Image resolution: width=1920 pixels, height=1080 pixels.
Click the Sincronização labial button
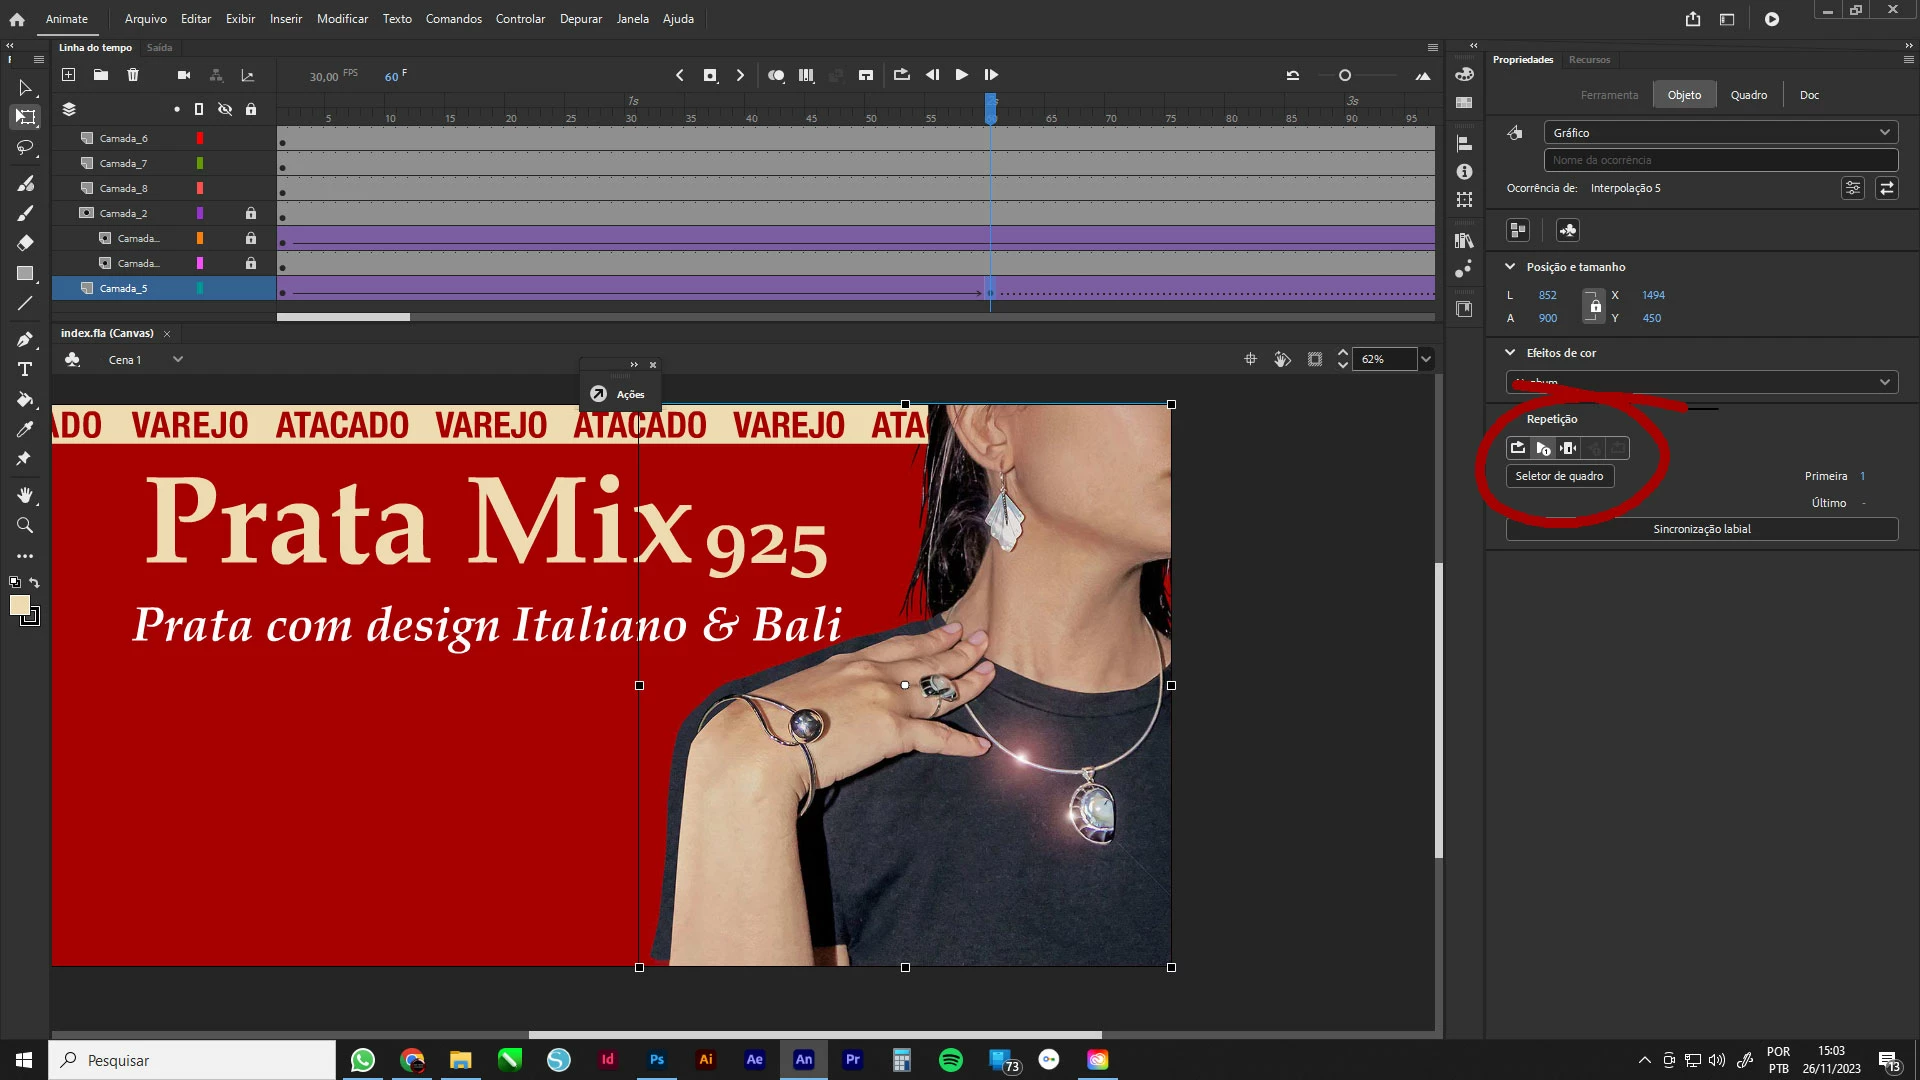coord(1701,529)
